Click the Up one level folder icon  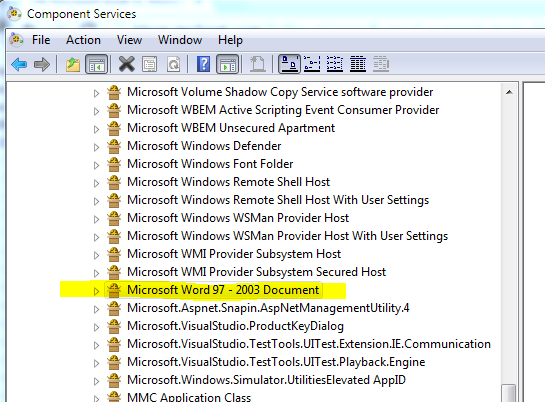tap(73, 64)
